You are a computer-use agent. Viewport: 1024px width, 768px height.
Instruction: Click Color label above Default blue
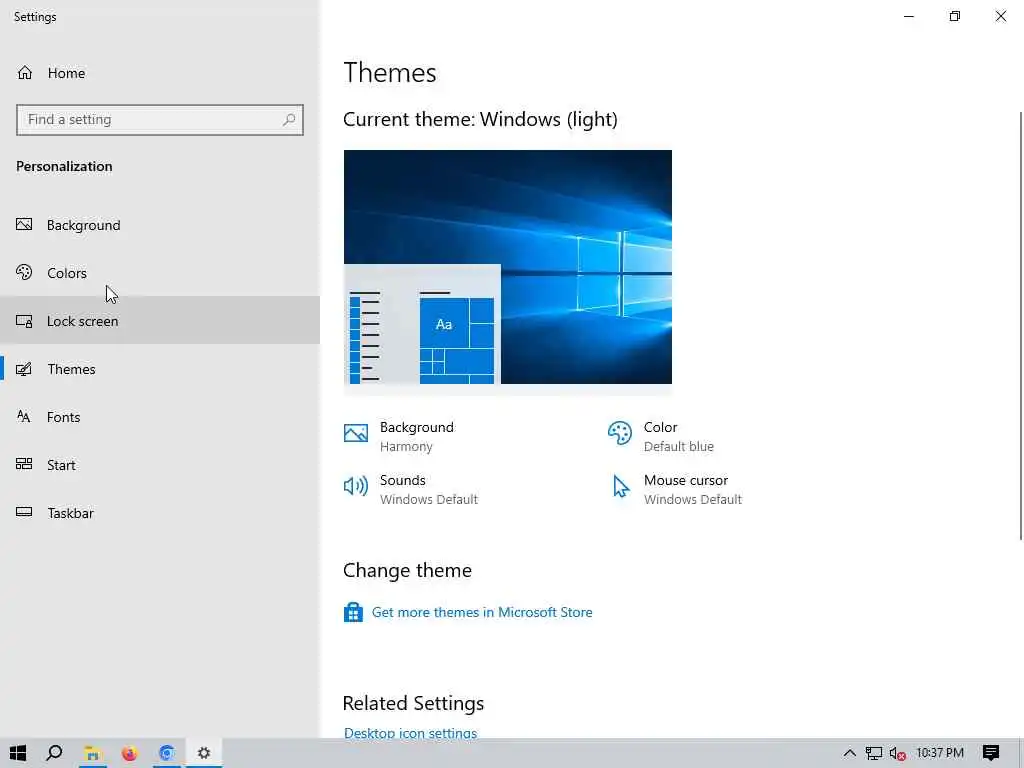coord(660,427)
